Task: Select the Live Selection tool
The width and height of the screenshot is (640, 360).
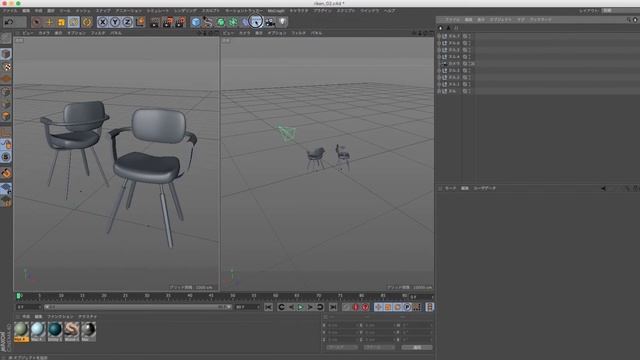Action: coord(36,22)
